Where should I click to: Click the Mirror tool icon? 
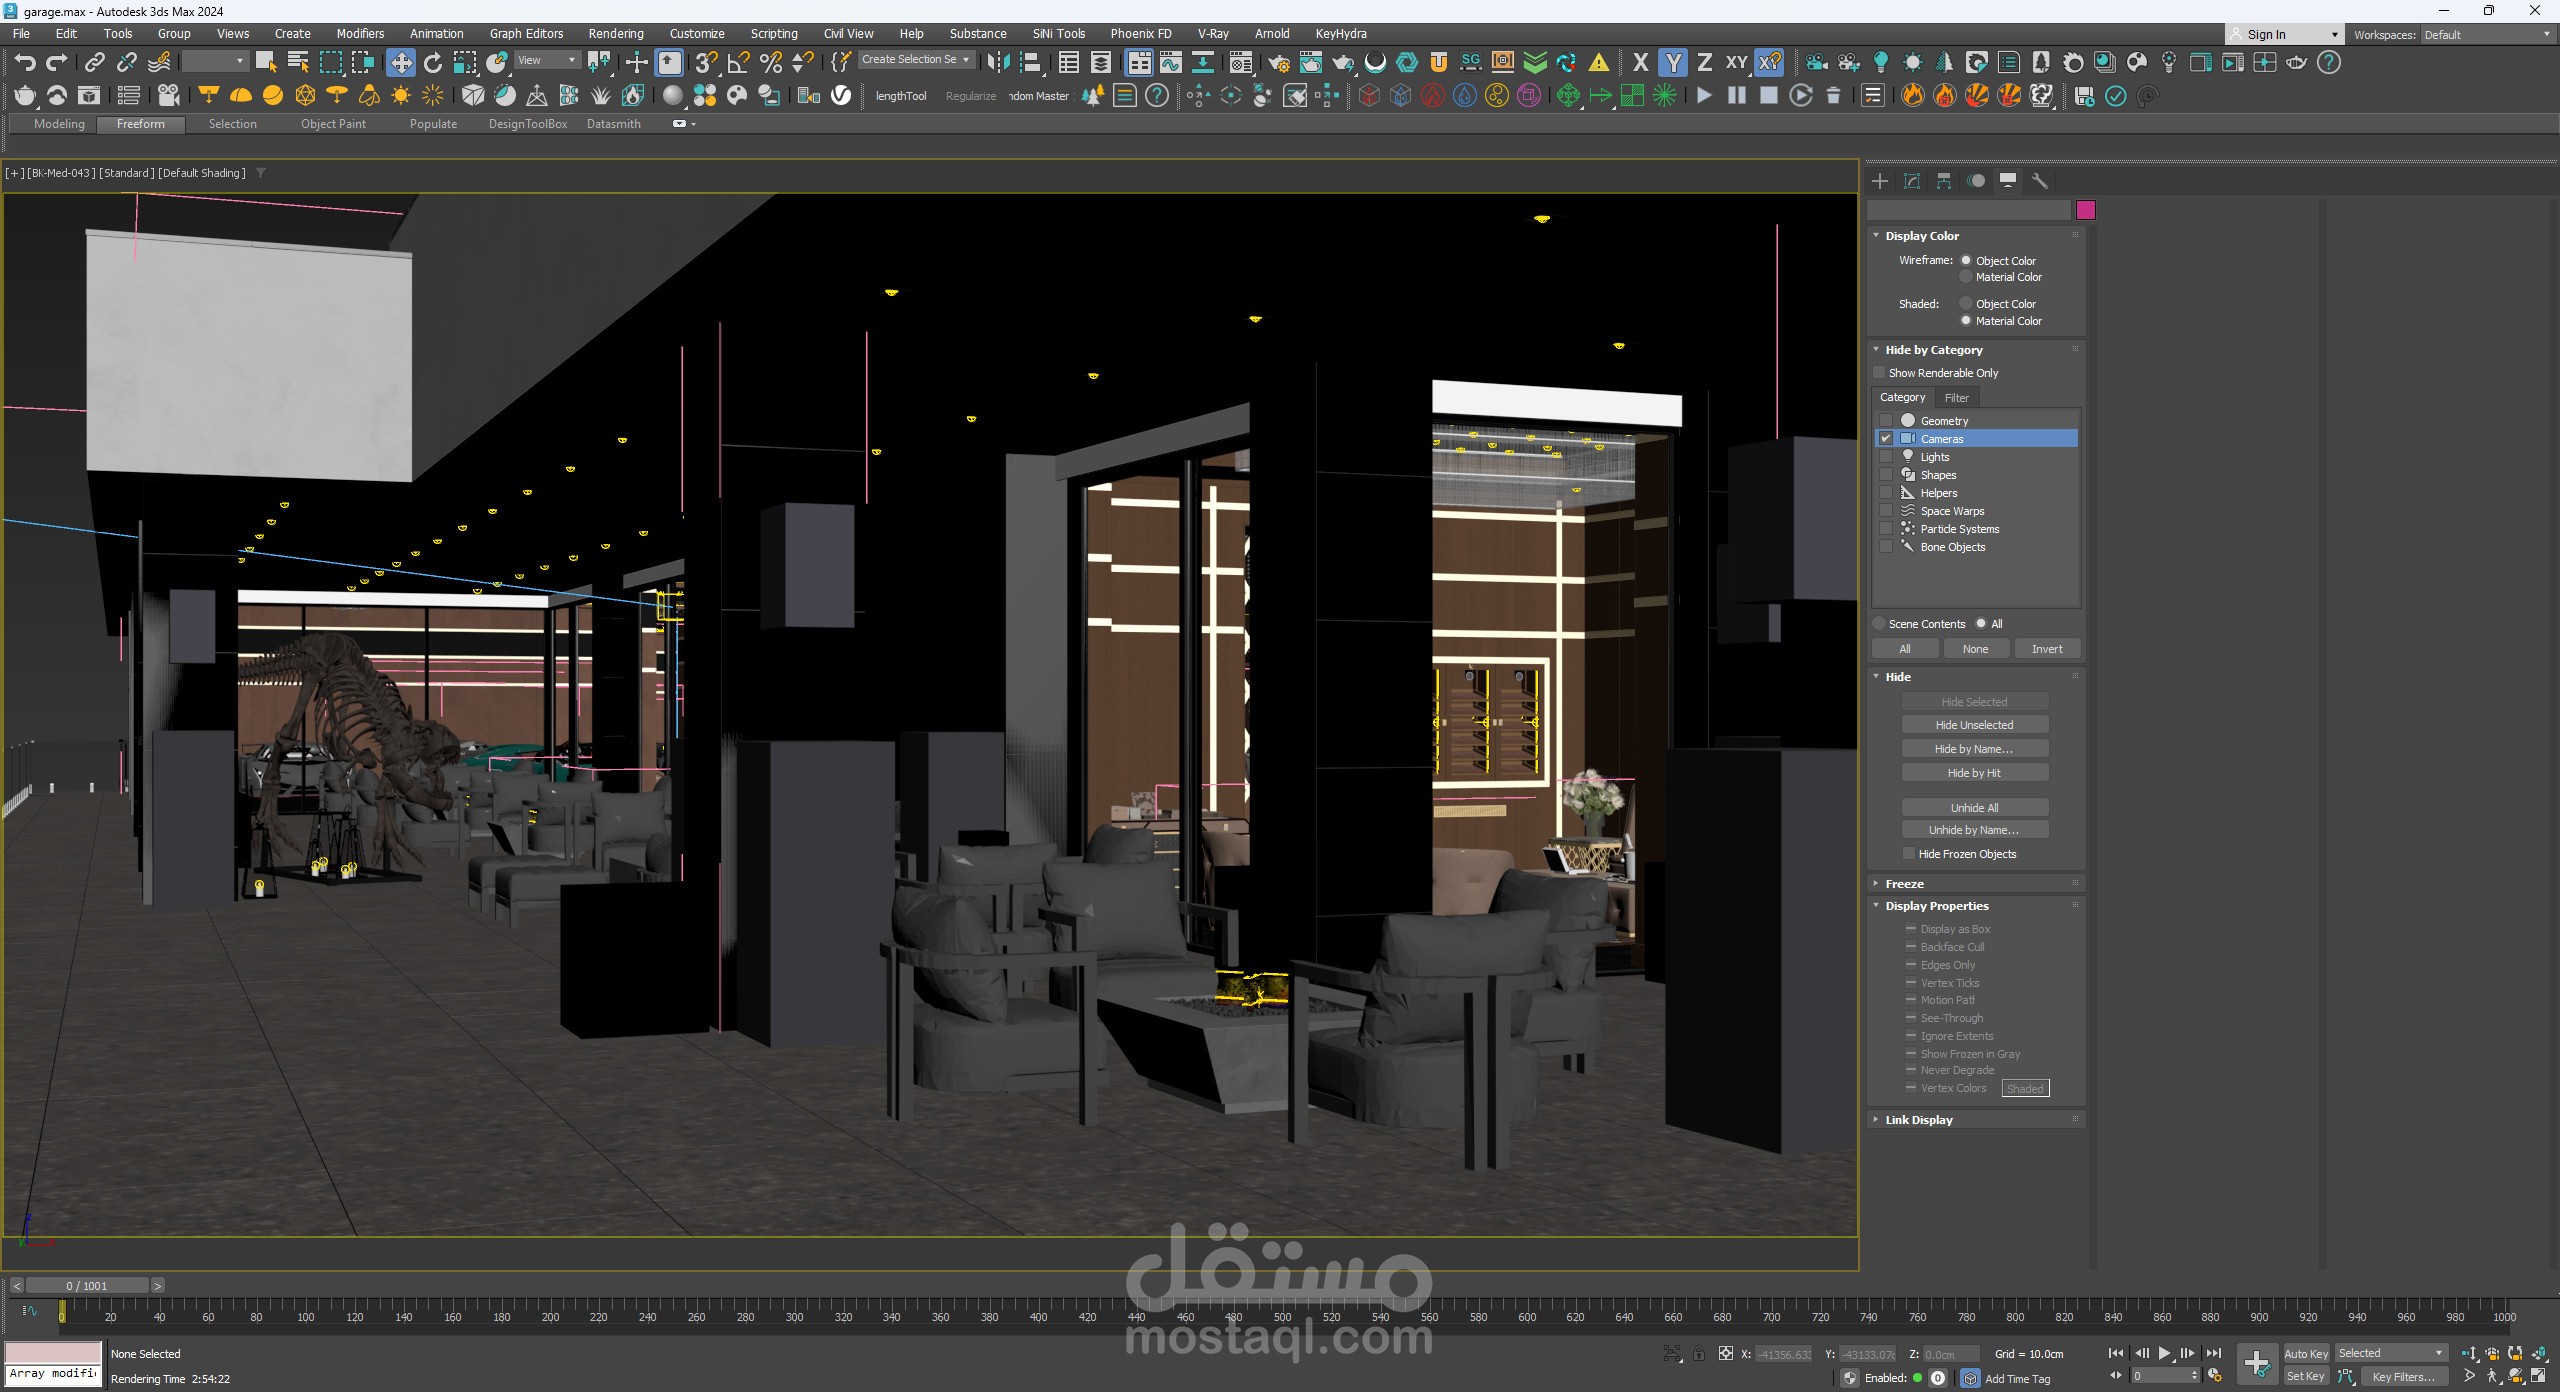coord(997,63)
